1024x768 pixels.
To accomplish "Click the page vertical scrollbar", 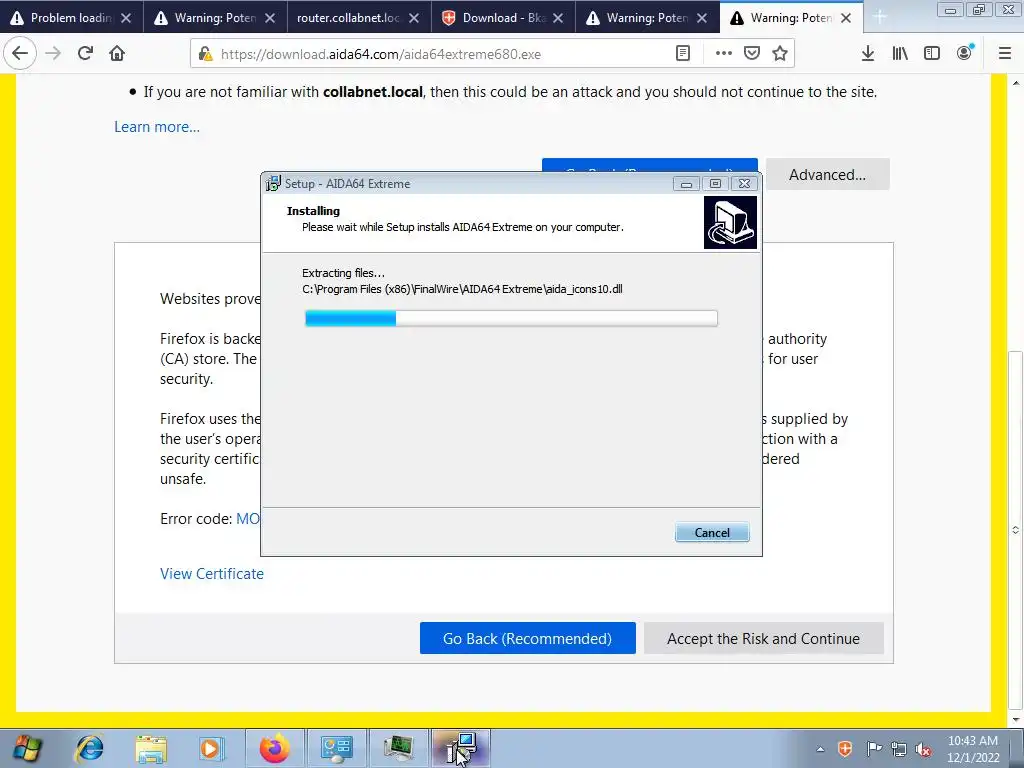I will pyautogui.click(x=1016, y=531).
